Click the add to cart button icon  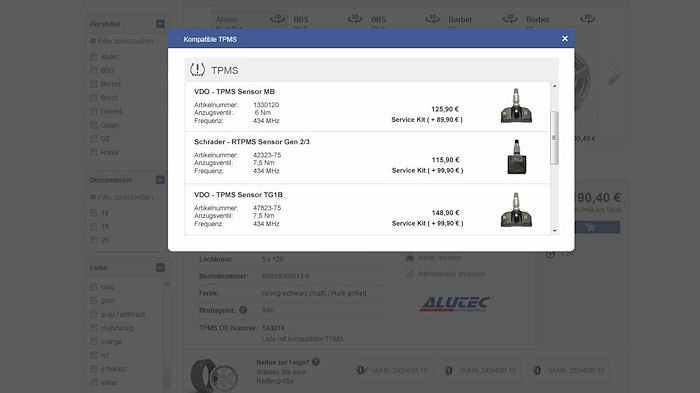coord(591,227)
